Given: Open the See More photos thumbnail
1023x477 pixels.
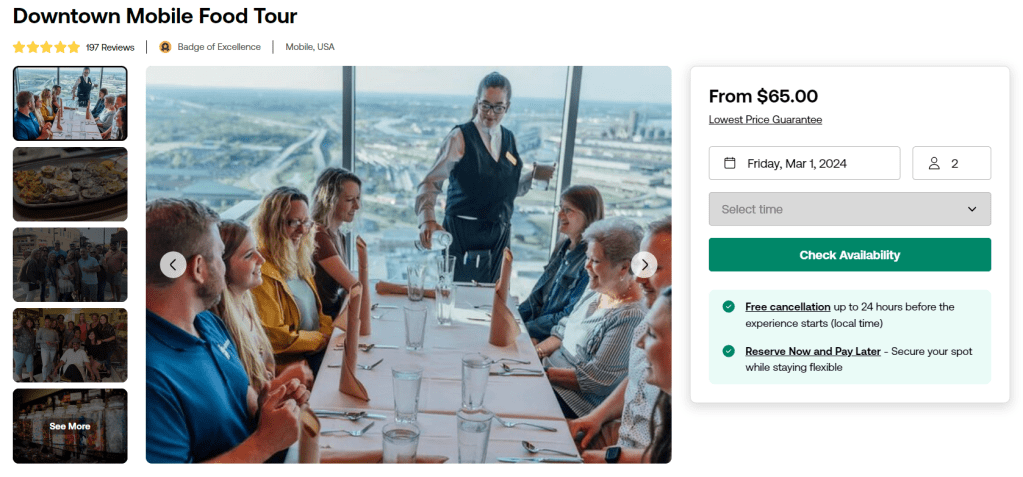Looking at the screenshot, I should click(x=70, y=426).
